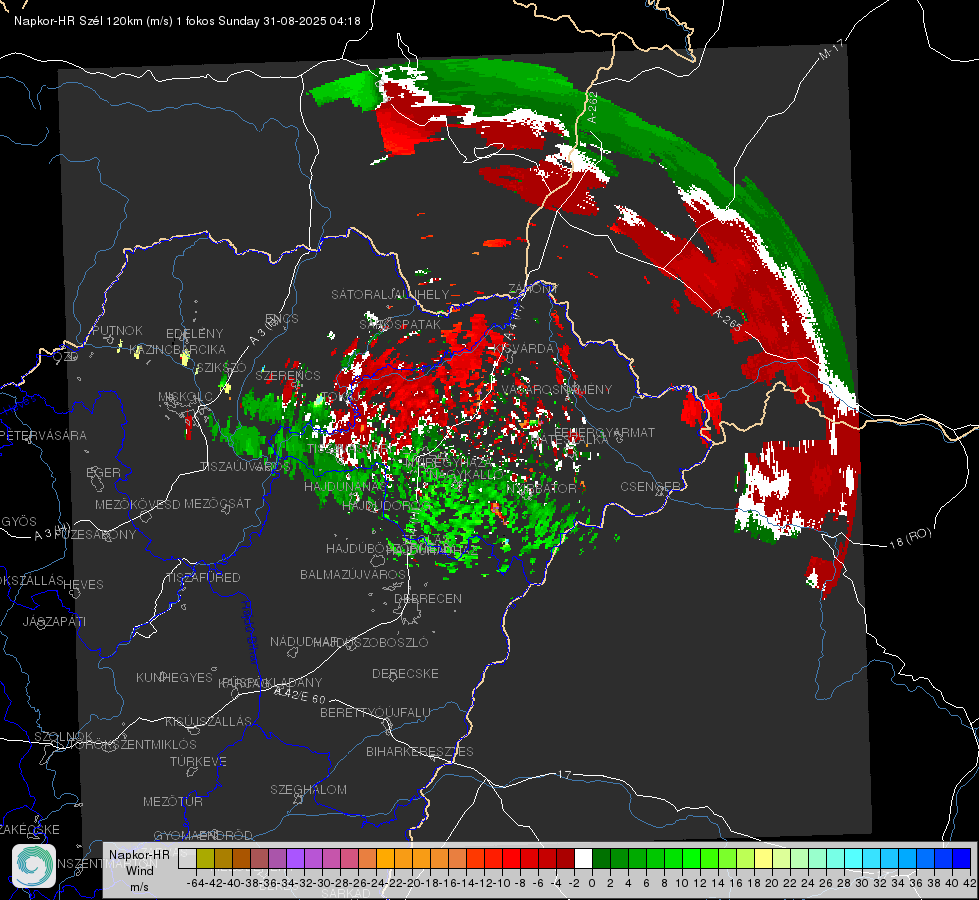Click the BIHARKERESZTES label
The width and height of the screenshot is (979, 900).
click(420, 751)
